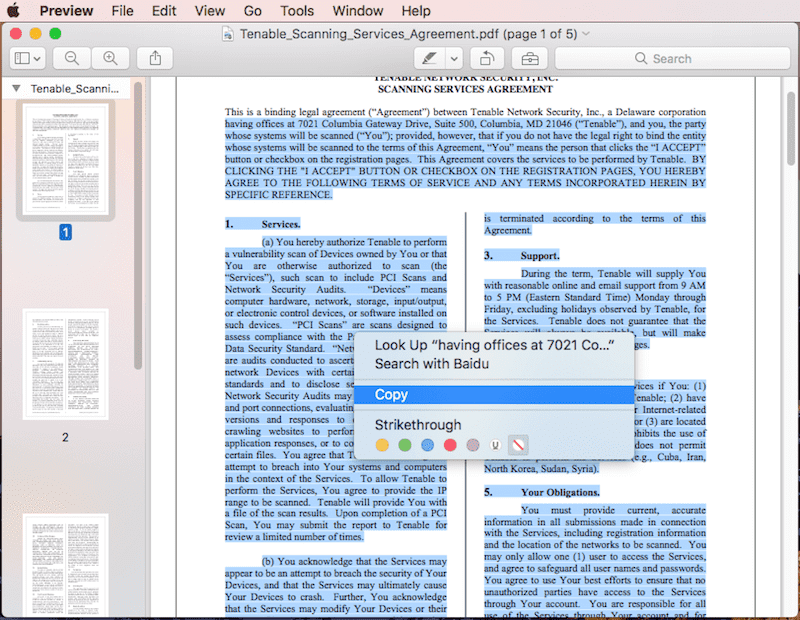Open the Window menu
This screenshot has height=620, width=800.
tap(358, 11)
